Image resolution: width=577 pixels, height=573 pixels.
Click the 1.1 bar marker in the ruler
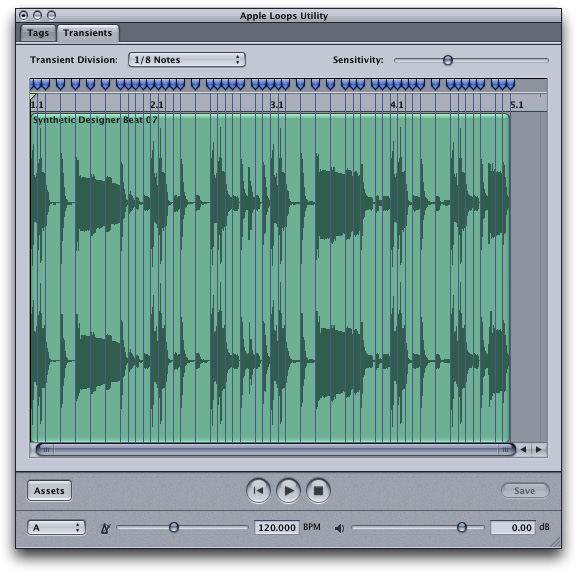37,105
